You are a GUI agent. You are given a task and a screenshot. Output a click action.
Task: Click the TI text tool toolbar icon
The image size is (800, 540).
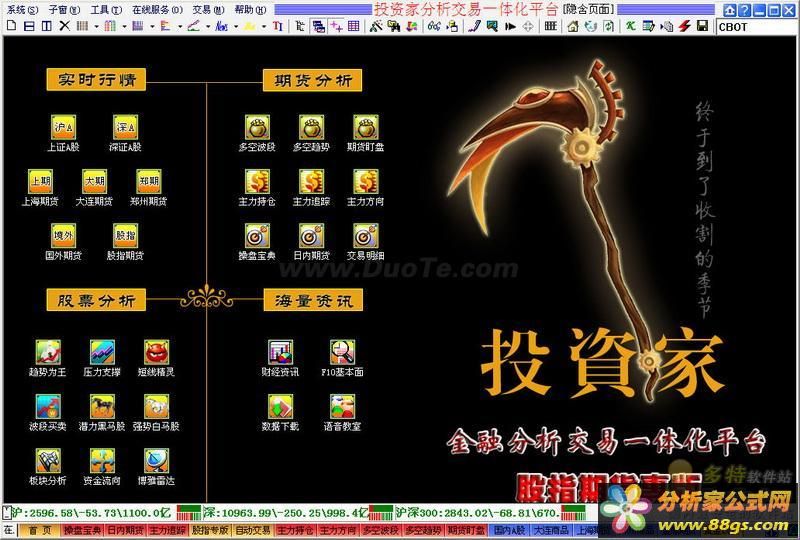278,26
